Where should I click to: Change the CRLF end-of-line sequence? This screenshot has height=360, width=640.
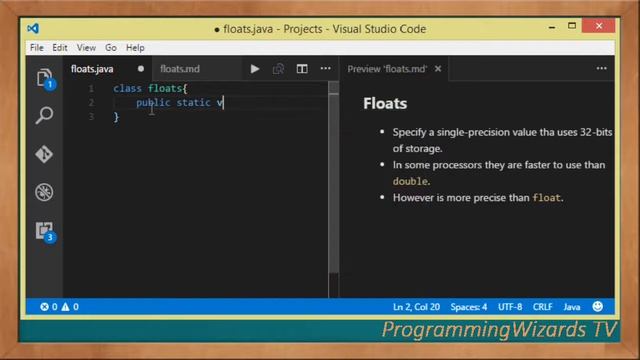coord(542,307)
